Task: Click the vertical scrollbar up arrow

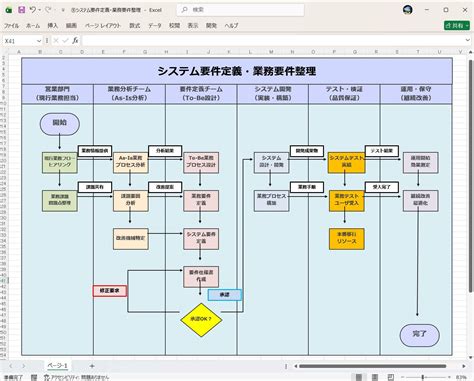Action: point(471,52)
